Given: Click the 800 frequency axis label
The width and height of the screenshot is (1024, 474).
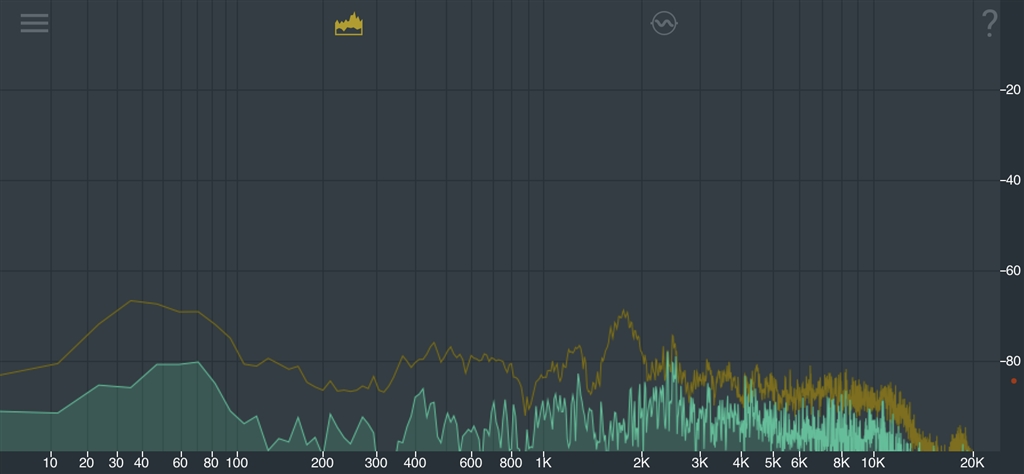Looking at the screenshot, I should click(x=511, y=463).
